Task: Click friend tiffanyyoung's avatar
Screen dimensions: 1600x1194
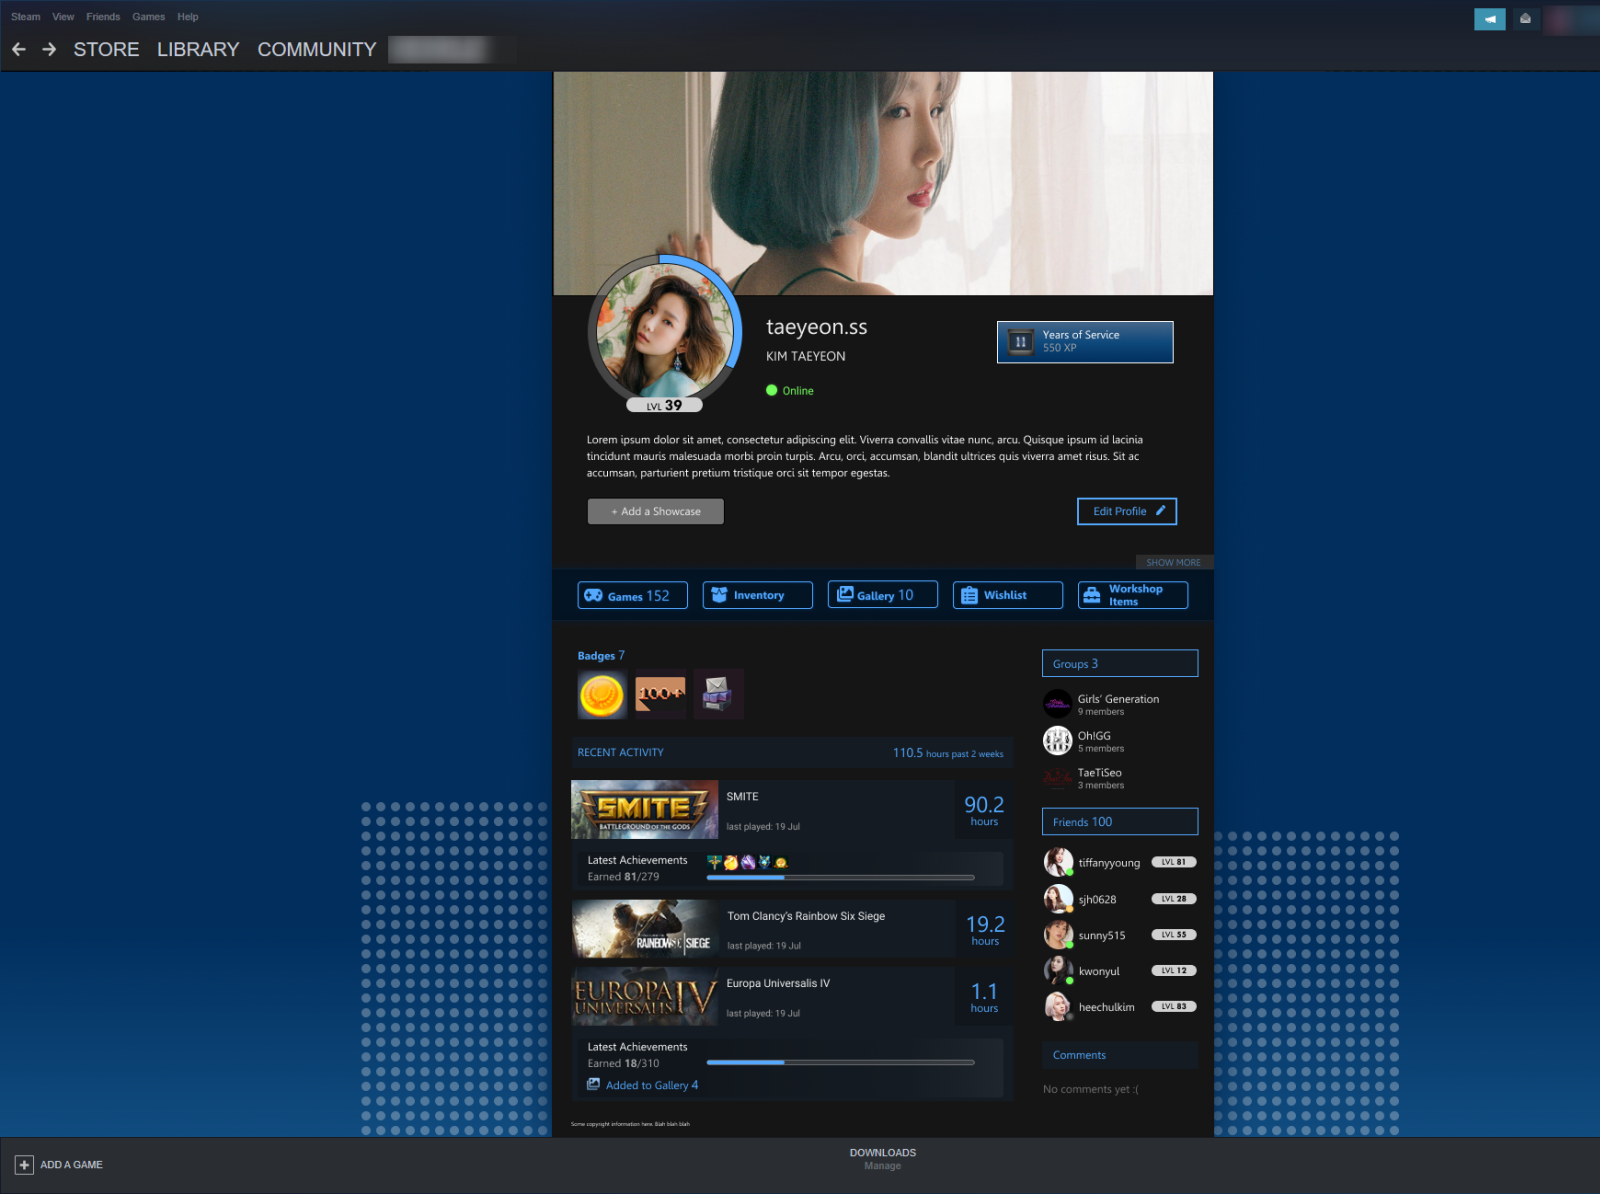Action: [1059, 861]
